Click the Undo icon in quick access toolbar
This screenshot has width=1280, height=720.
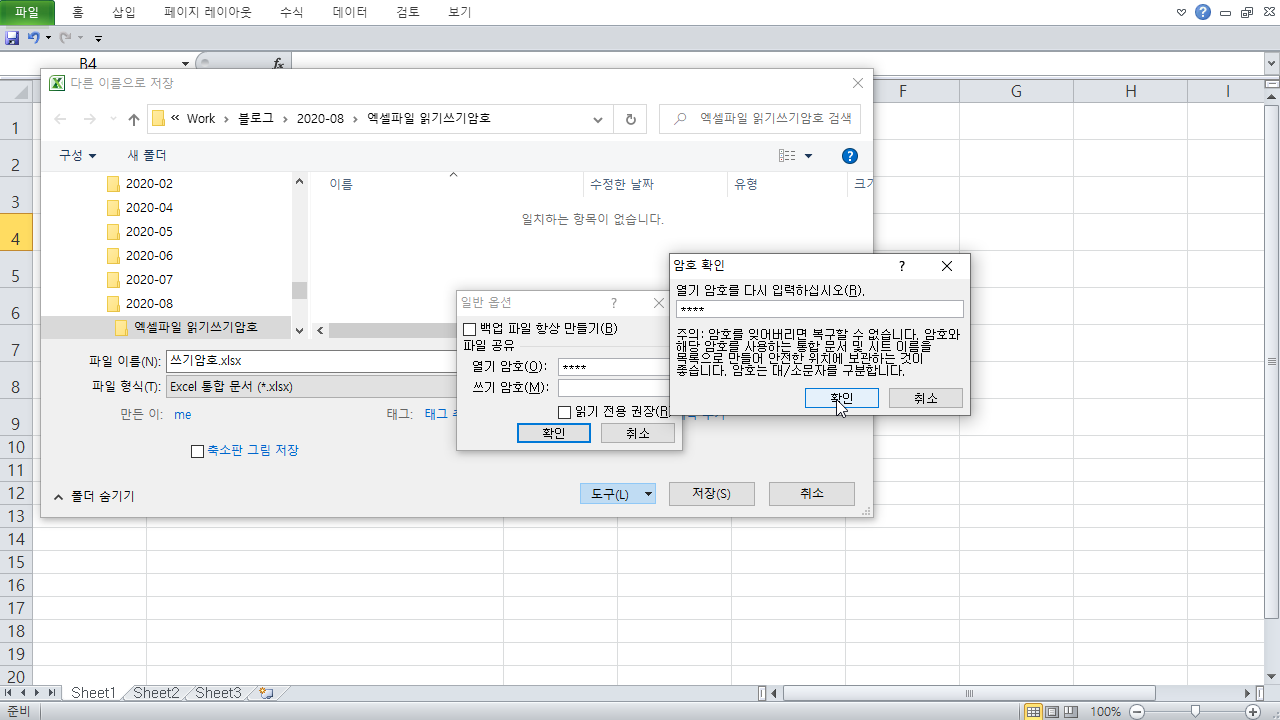click(x=33, y=38)
